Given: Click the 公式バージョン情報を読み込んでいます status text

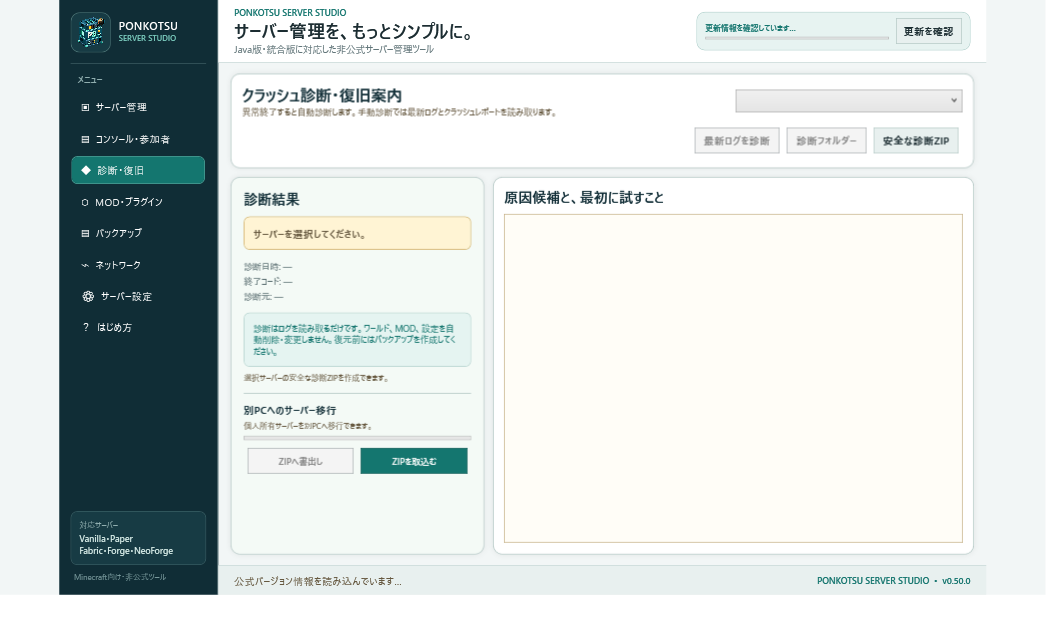Looking at the screenshot, I should pyautogui.click(x=318, y=581).
